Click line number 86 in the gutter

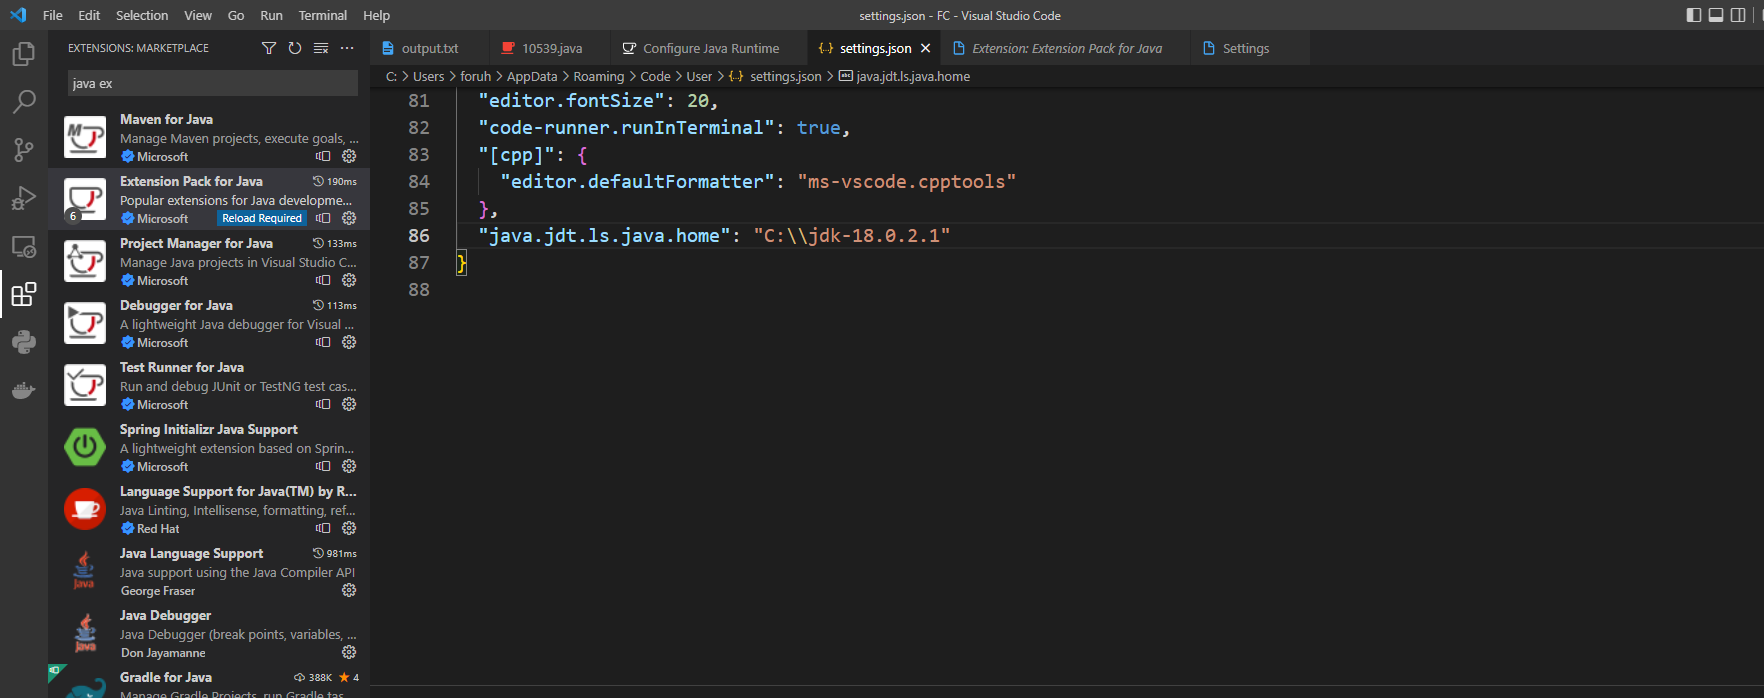(x=419, y=236)
